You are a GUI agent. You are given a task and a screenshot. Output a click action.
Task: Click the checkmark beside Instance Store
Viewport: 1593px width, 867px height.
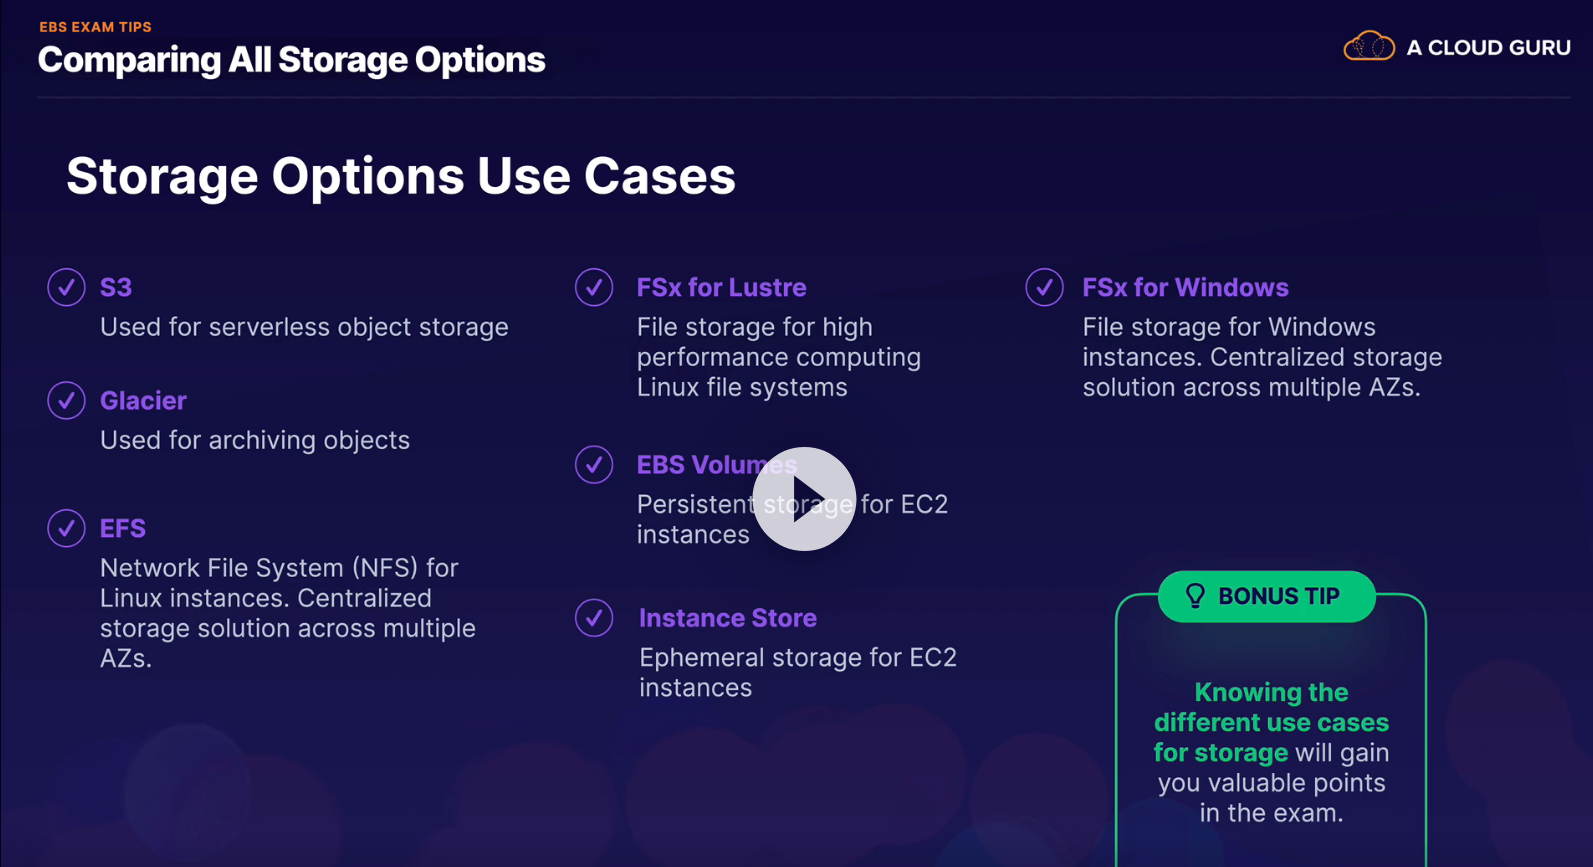click(x=594, y=618)
